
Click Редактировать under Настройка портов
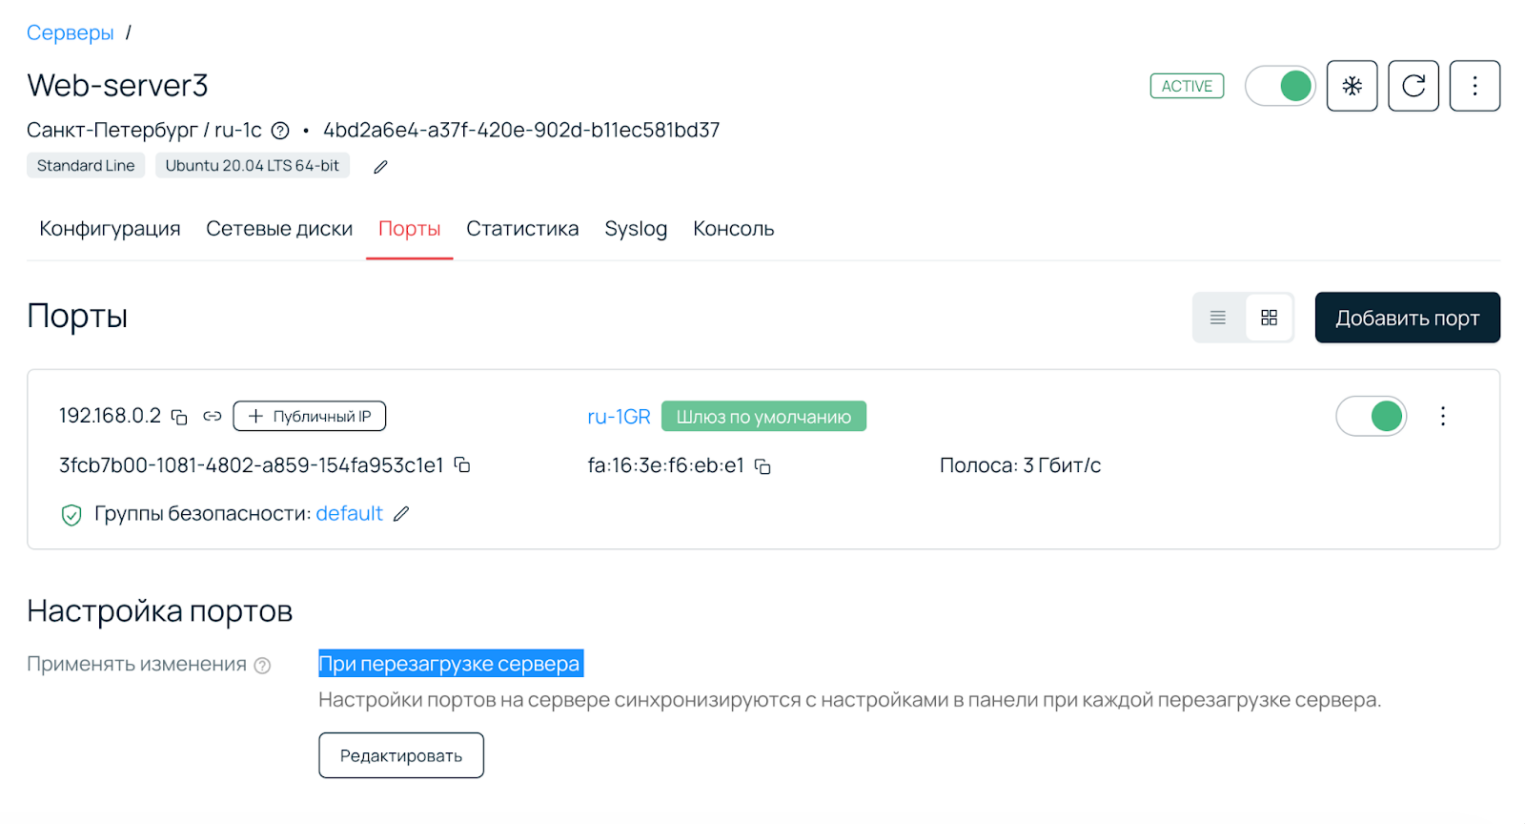(401, 755)
